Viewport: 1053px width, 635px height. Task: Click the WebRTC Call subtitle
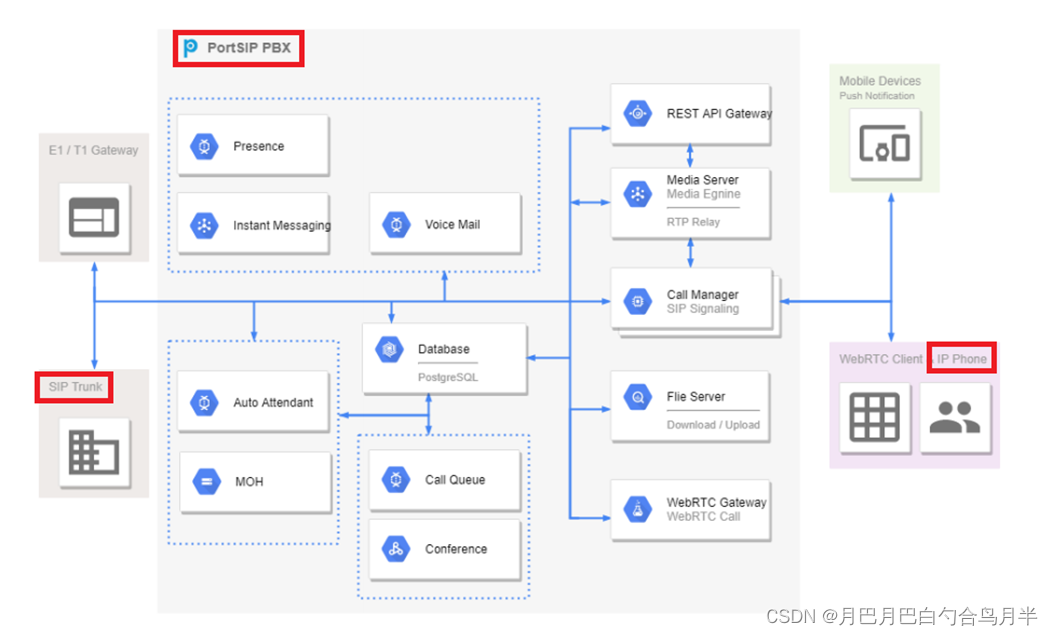pos(703,517)
